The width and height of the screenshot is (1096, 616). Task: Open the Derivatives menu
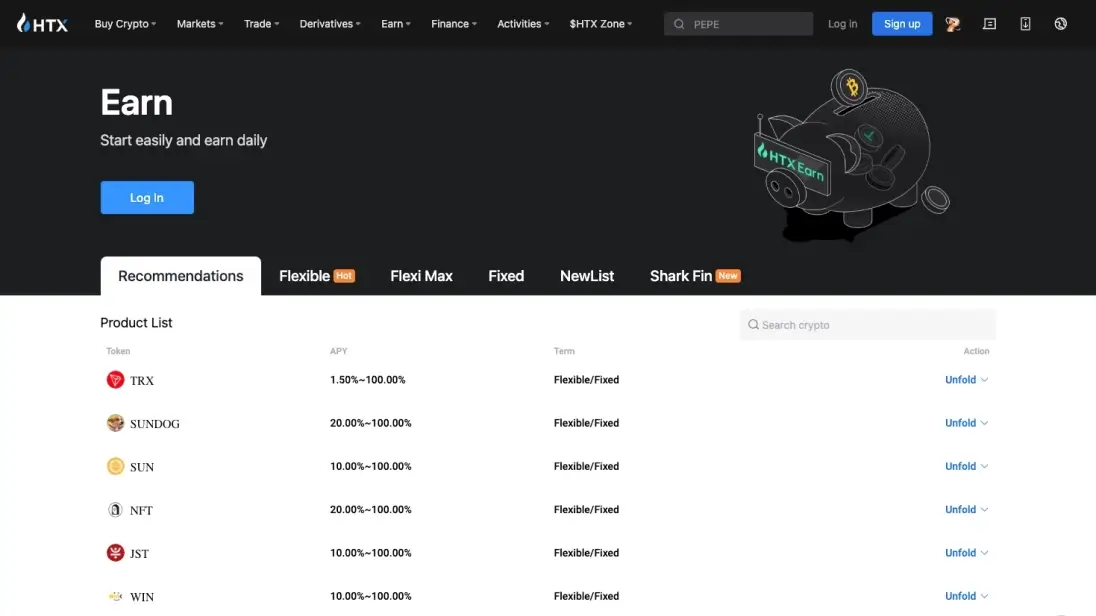click(x=330, y=24)
